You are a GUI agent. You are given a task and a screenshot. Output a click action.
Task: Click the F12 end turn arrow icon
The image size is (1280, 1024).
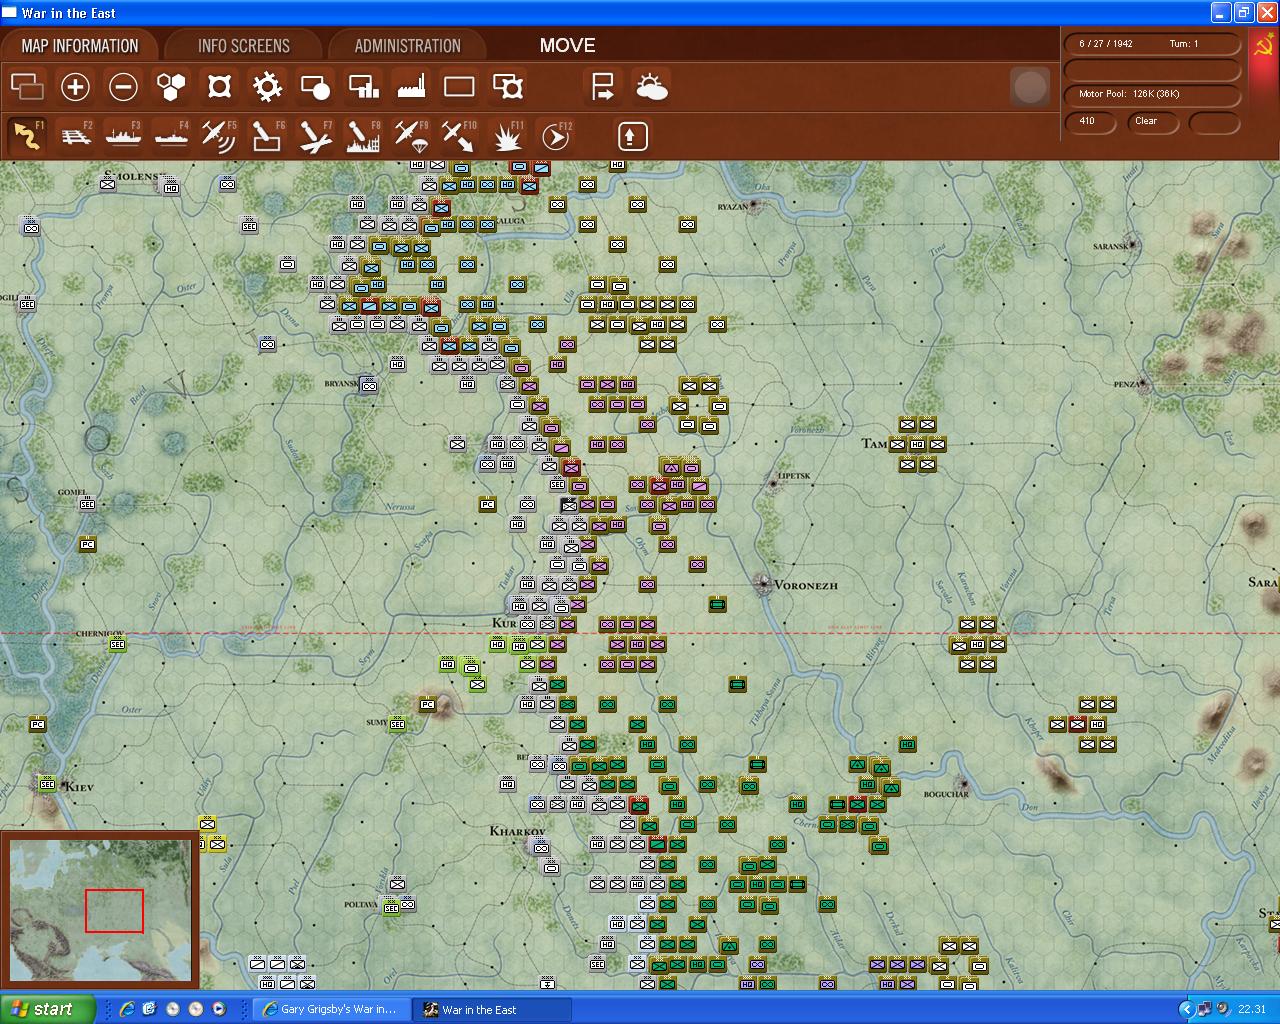point(556,136)
